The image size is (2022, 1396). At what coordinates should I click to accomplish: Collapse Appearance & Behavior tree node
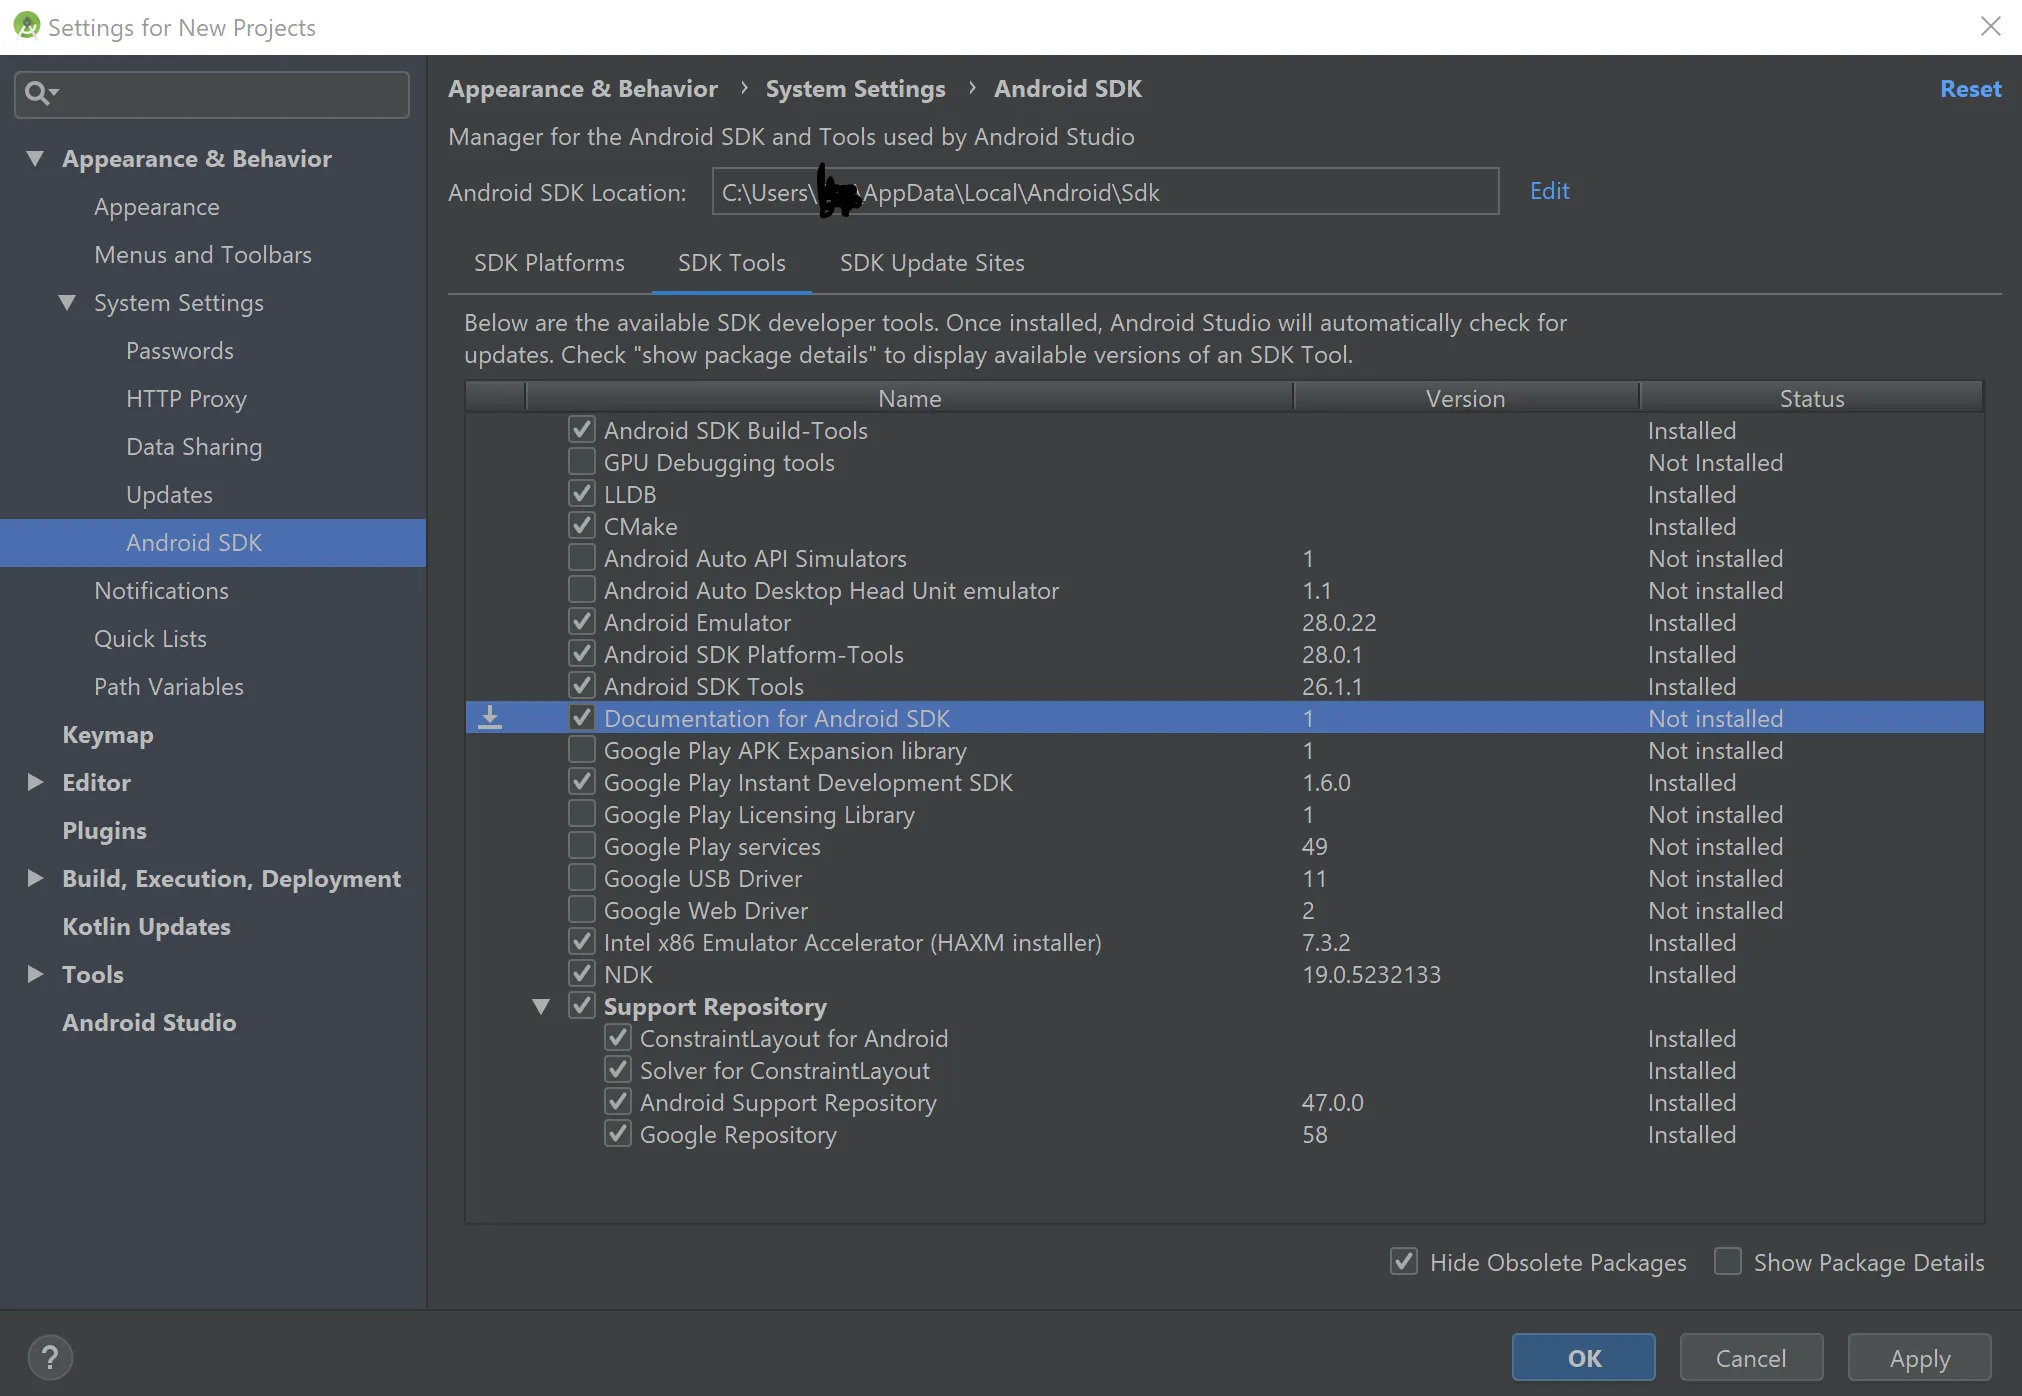click(x=35, y=158)
